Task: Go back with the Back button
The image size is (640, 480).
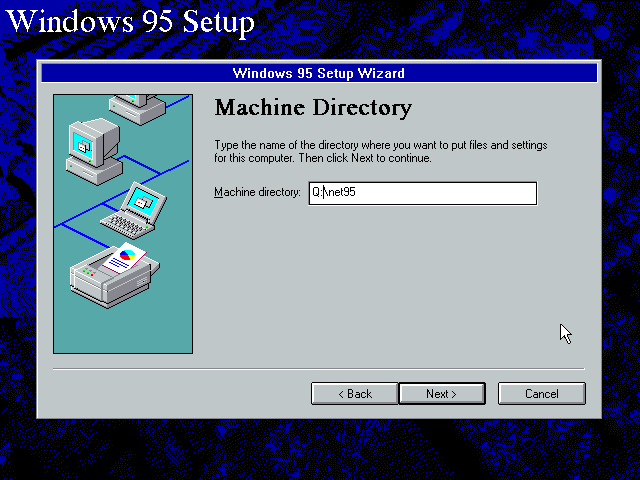Action: (354, 393)
